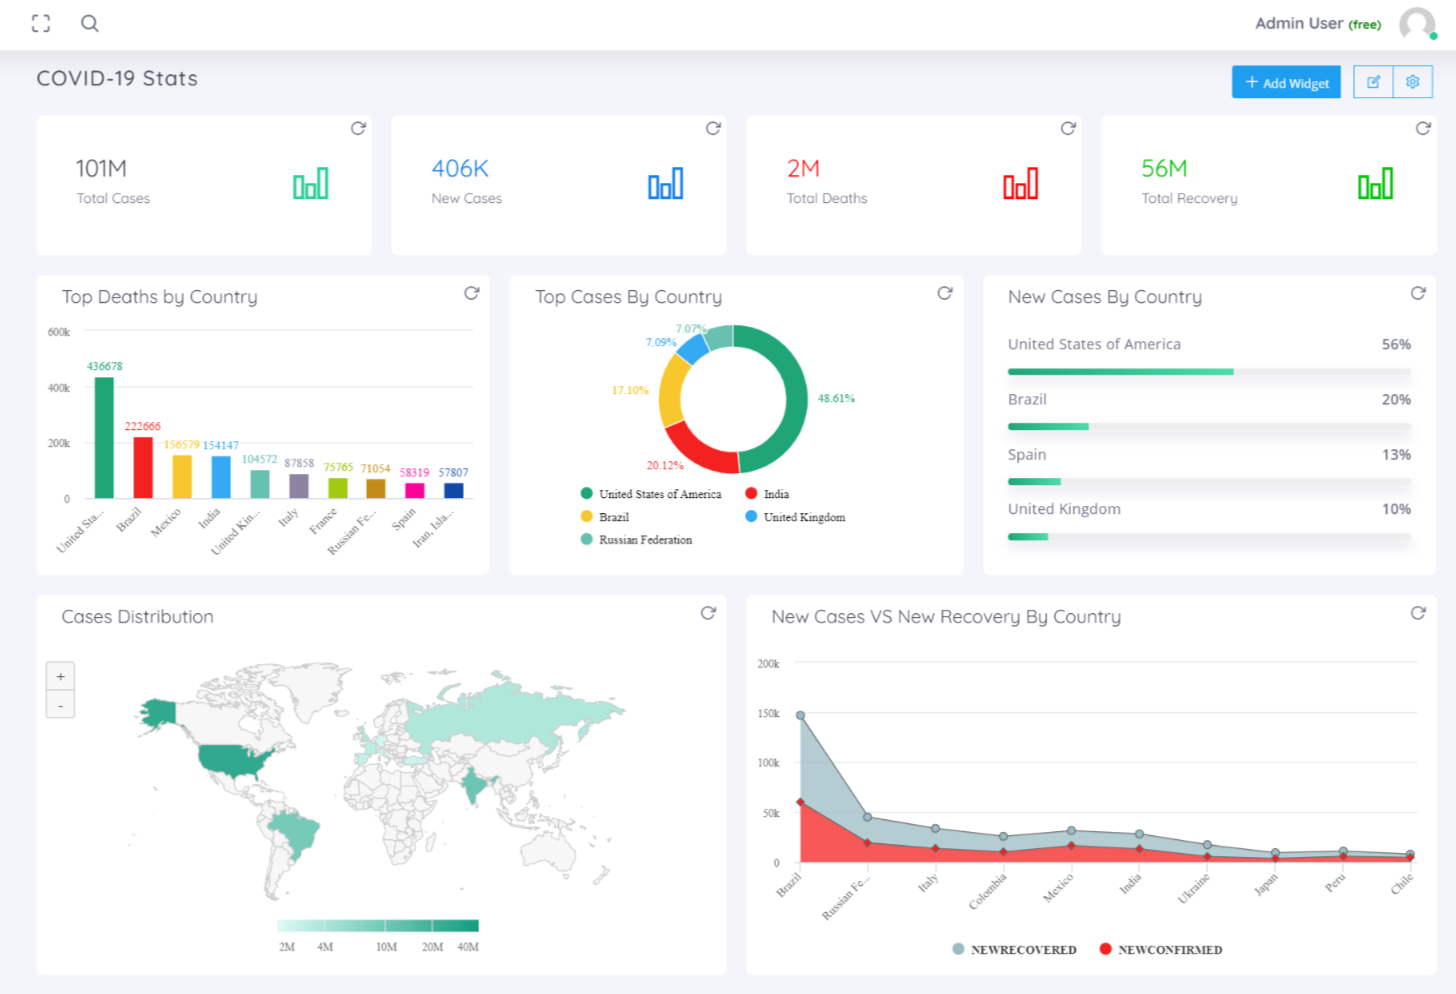Viewport: 1456px width, 994px height.
Task: Open the search tool in the header
Action: [90, 23]
